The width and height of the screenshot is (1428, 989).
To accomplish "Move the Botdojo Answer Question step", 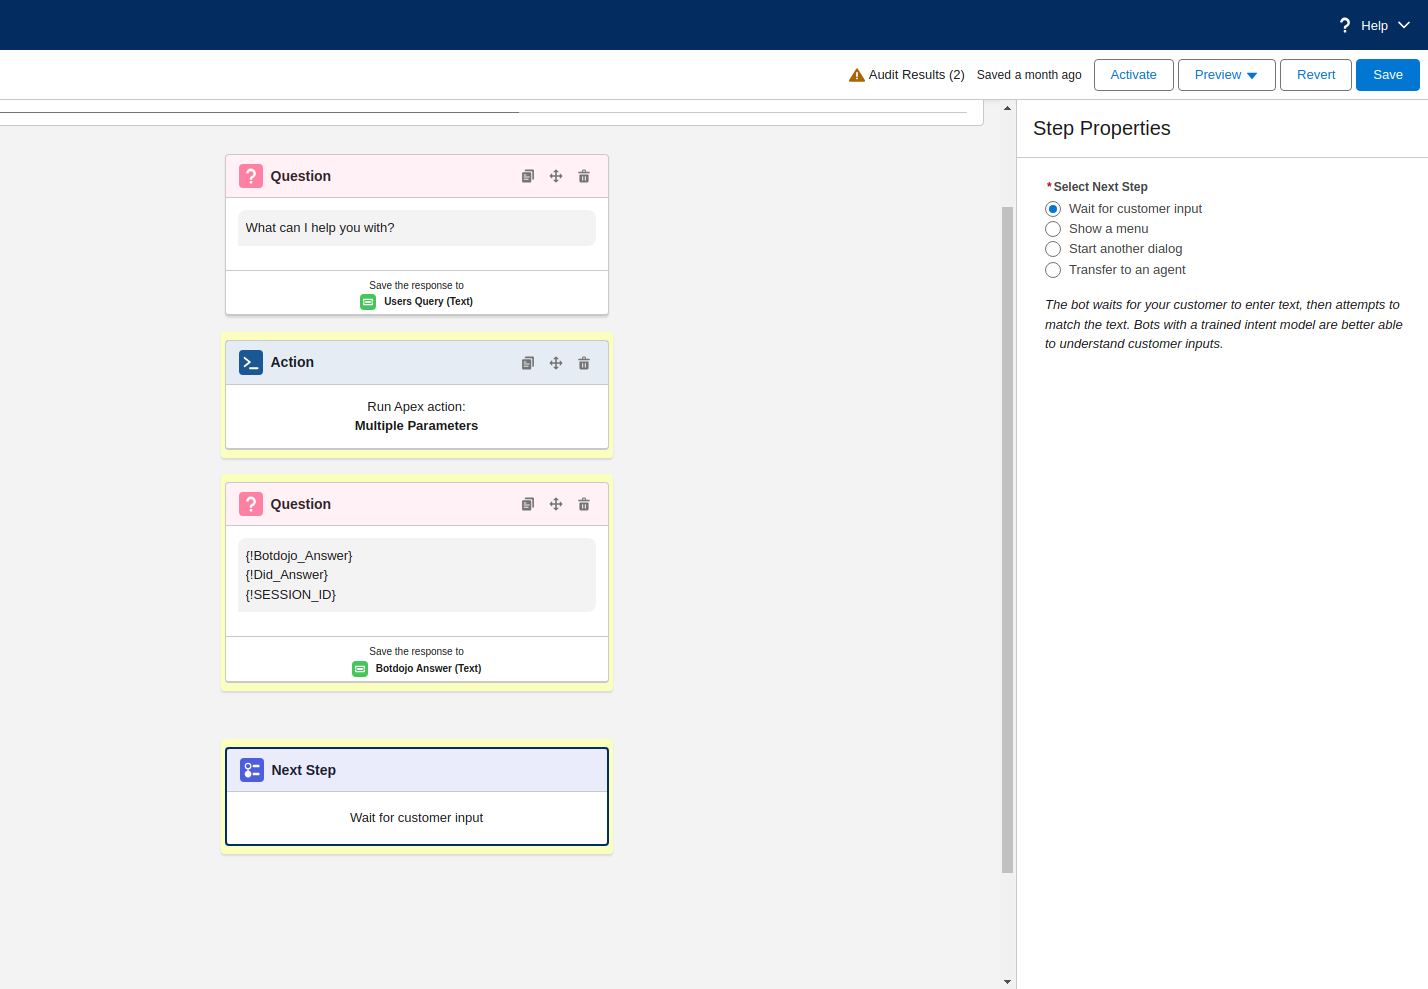I will coord(556,504).
